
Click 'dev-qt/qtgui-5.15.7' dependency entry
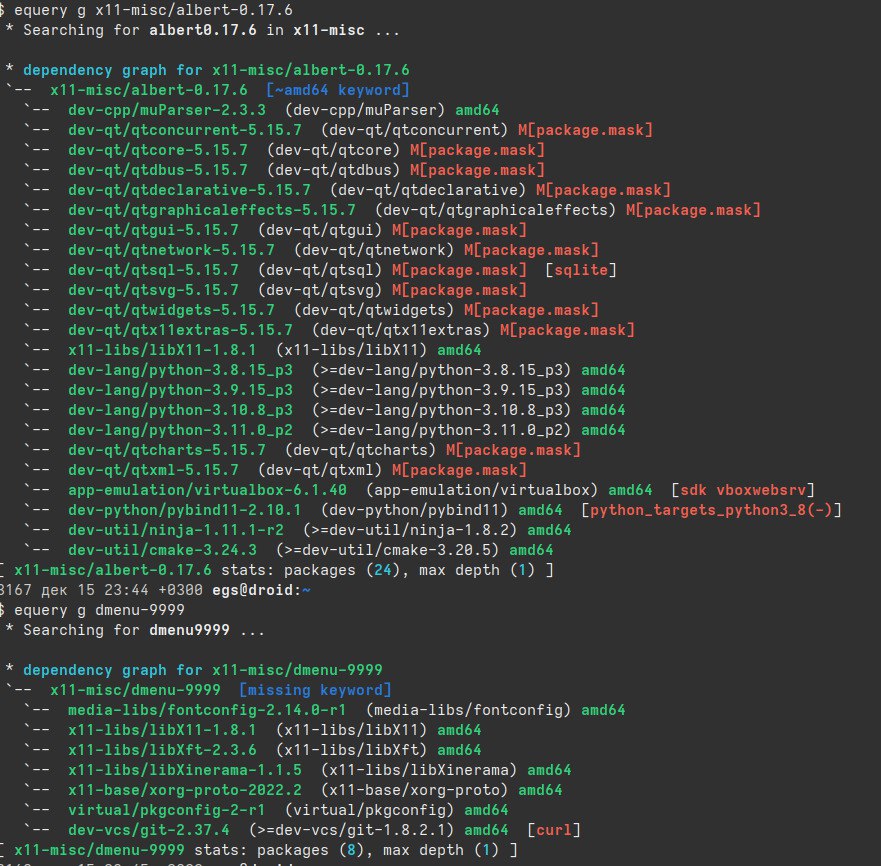click(x=153, y=230)
